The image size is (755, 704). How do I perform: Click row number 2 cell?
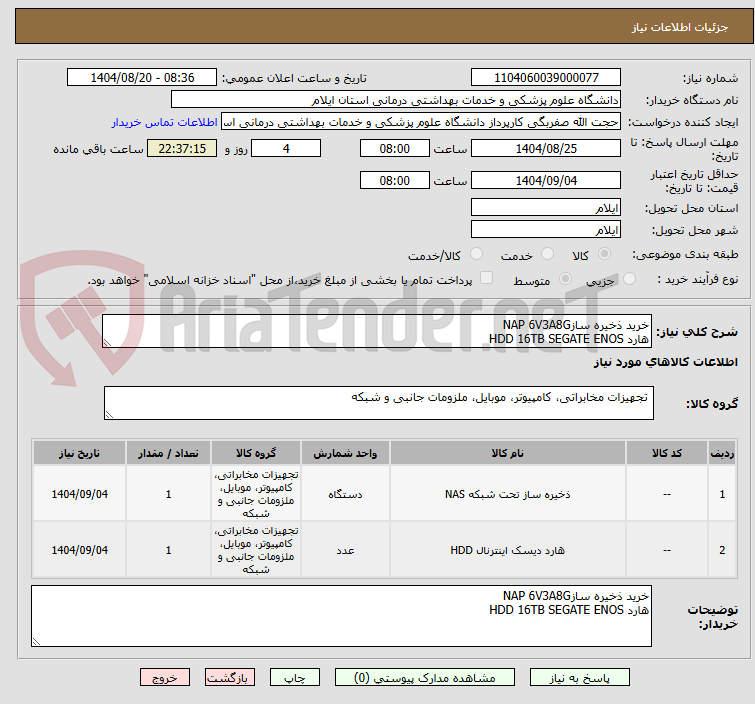722,549
